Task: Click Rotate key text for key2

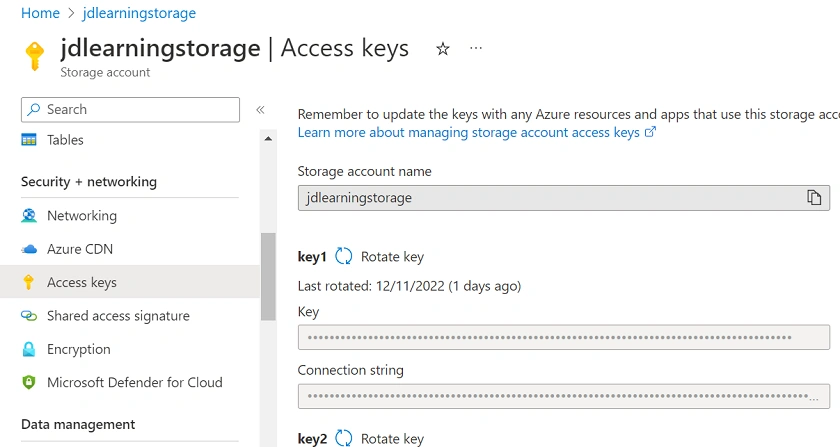Action: coord(392,439)
